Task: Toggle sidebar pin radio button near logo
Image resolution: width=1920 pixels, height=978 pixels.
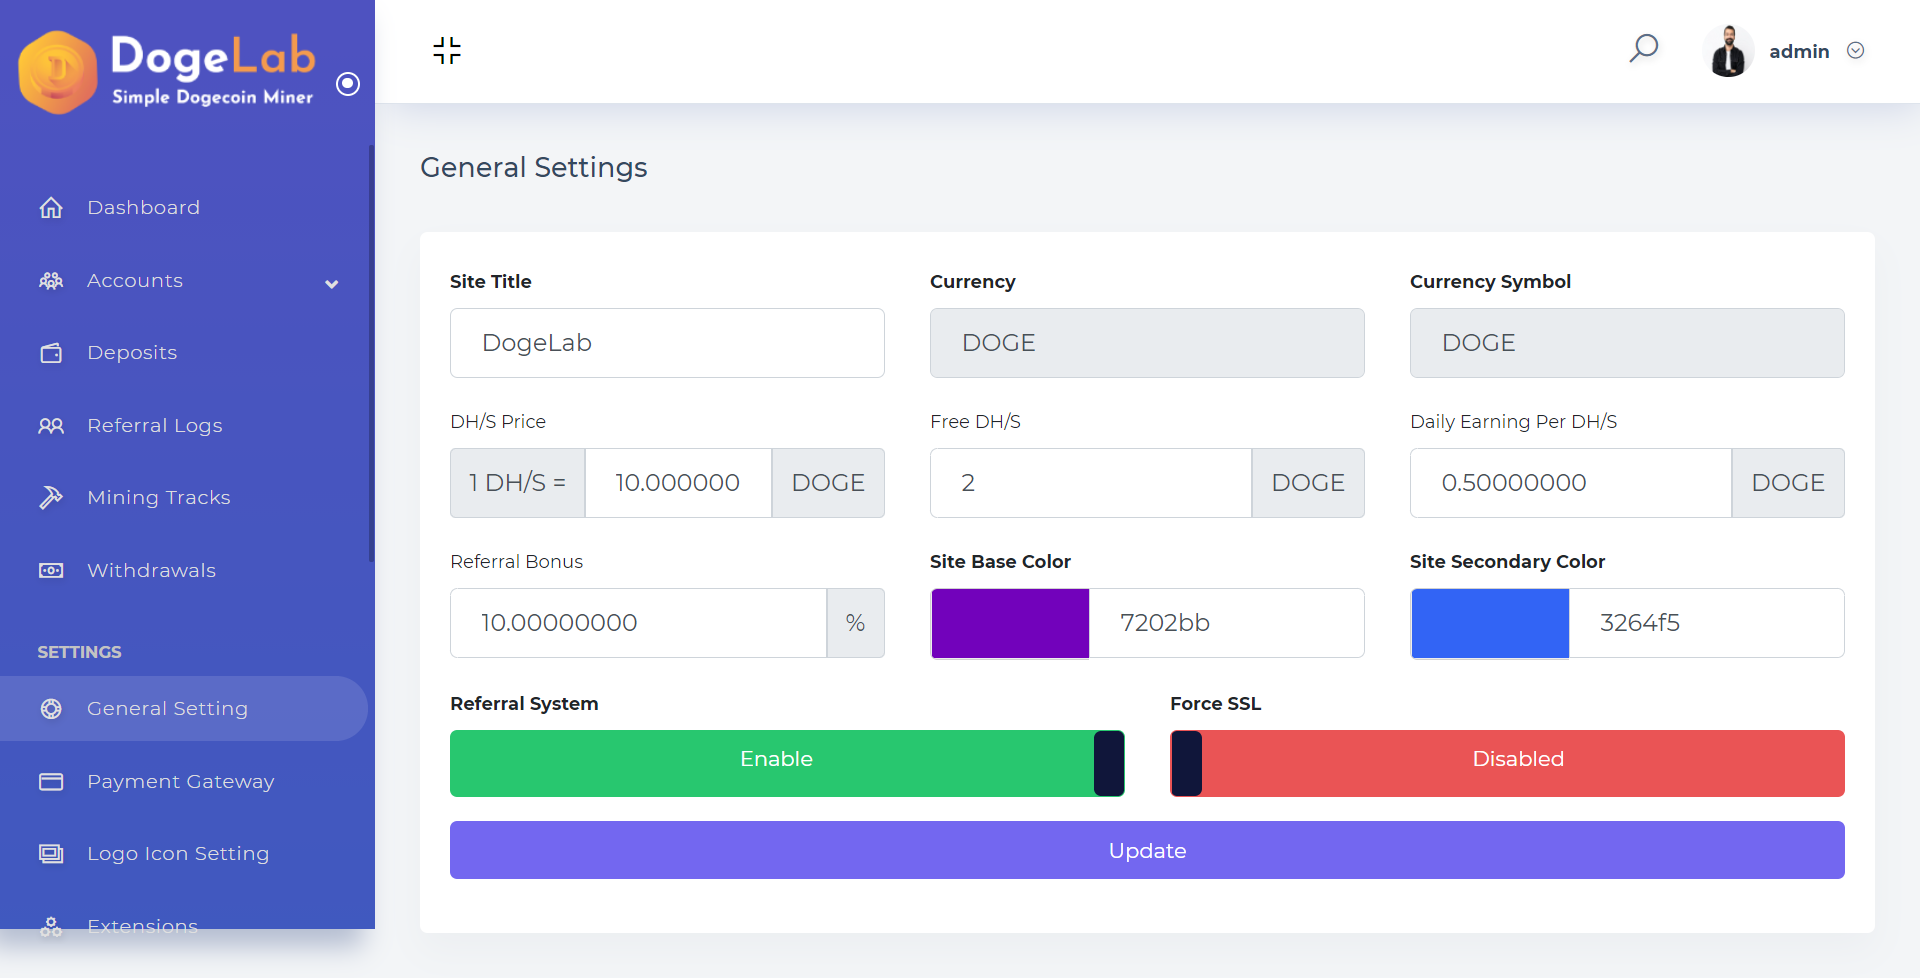Action: pos(348,84)
